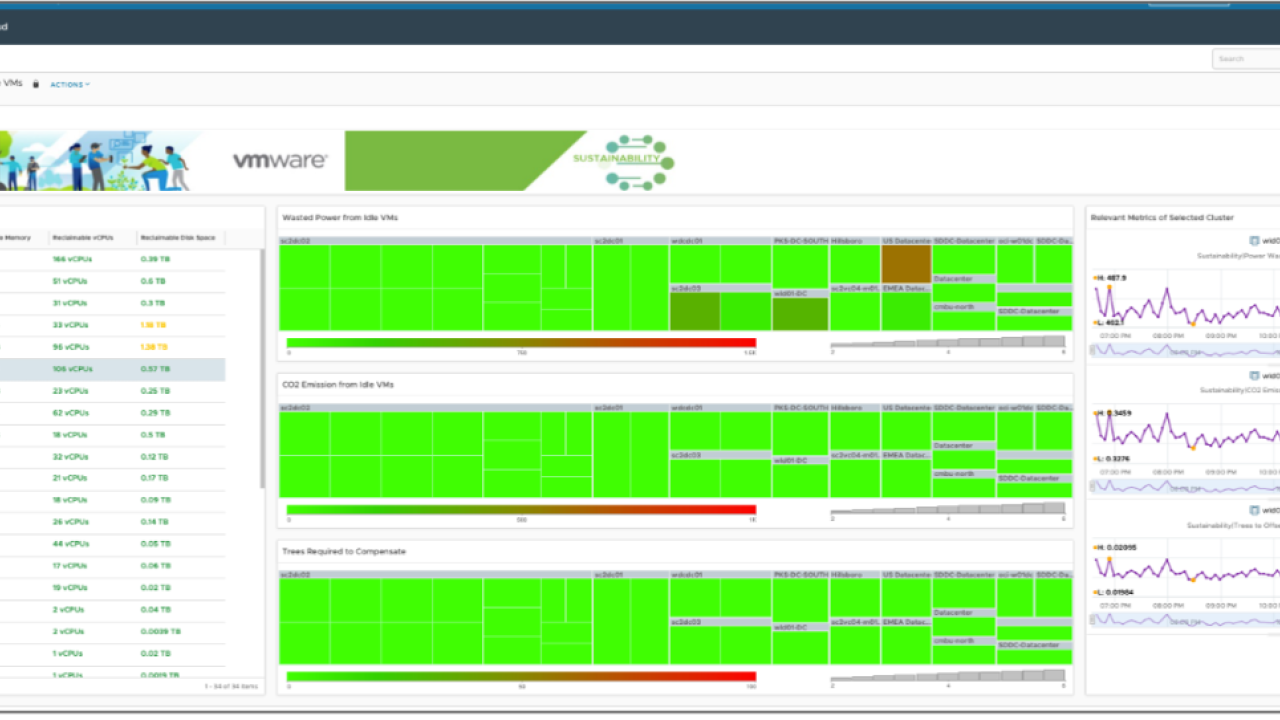Viewport: 1280px width, 720px height.
Task: Click the L: 0.3276 low value label
Action: [x=1113, y=458]
